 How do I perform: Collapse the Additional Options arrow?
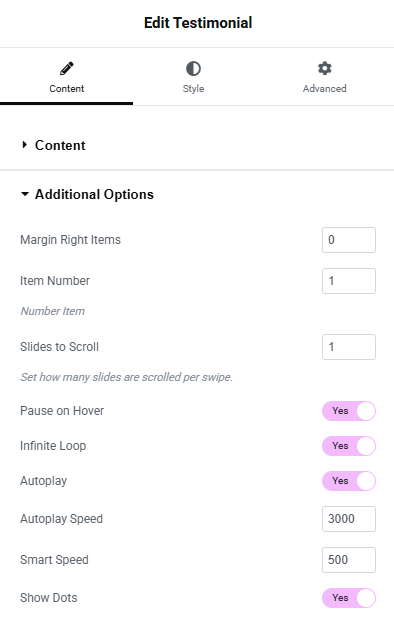[25, 194]
